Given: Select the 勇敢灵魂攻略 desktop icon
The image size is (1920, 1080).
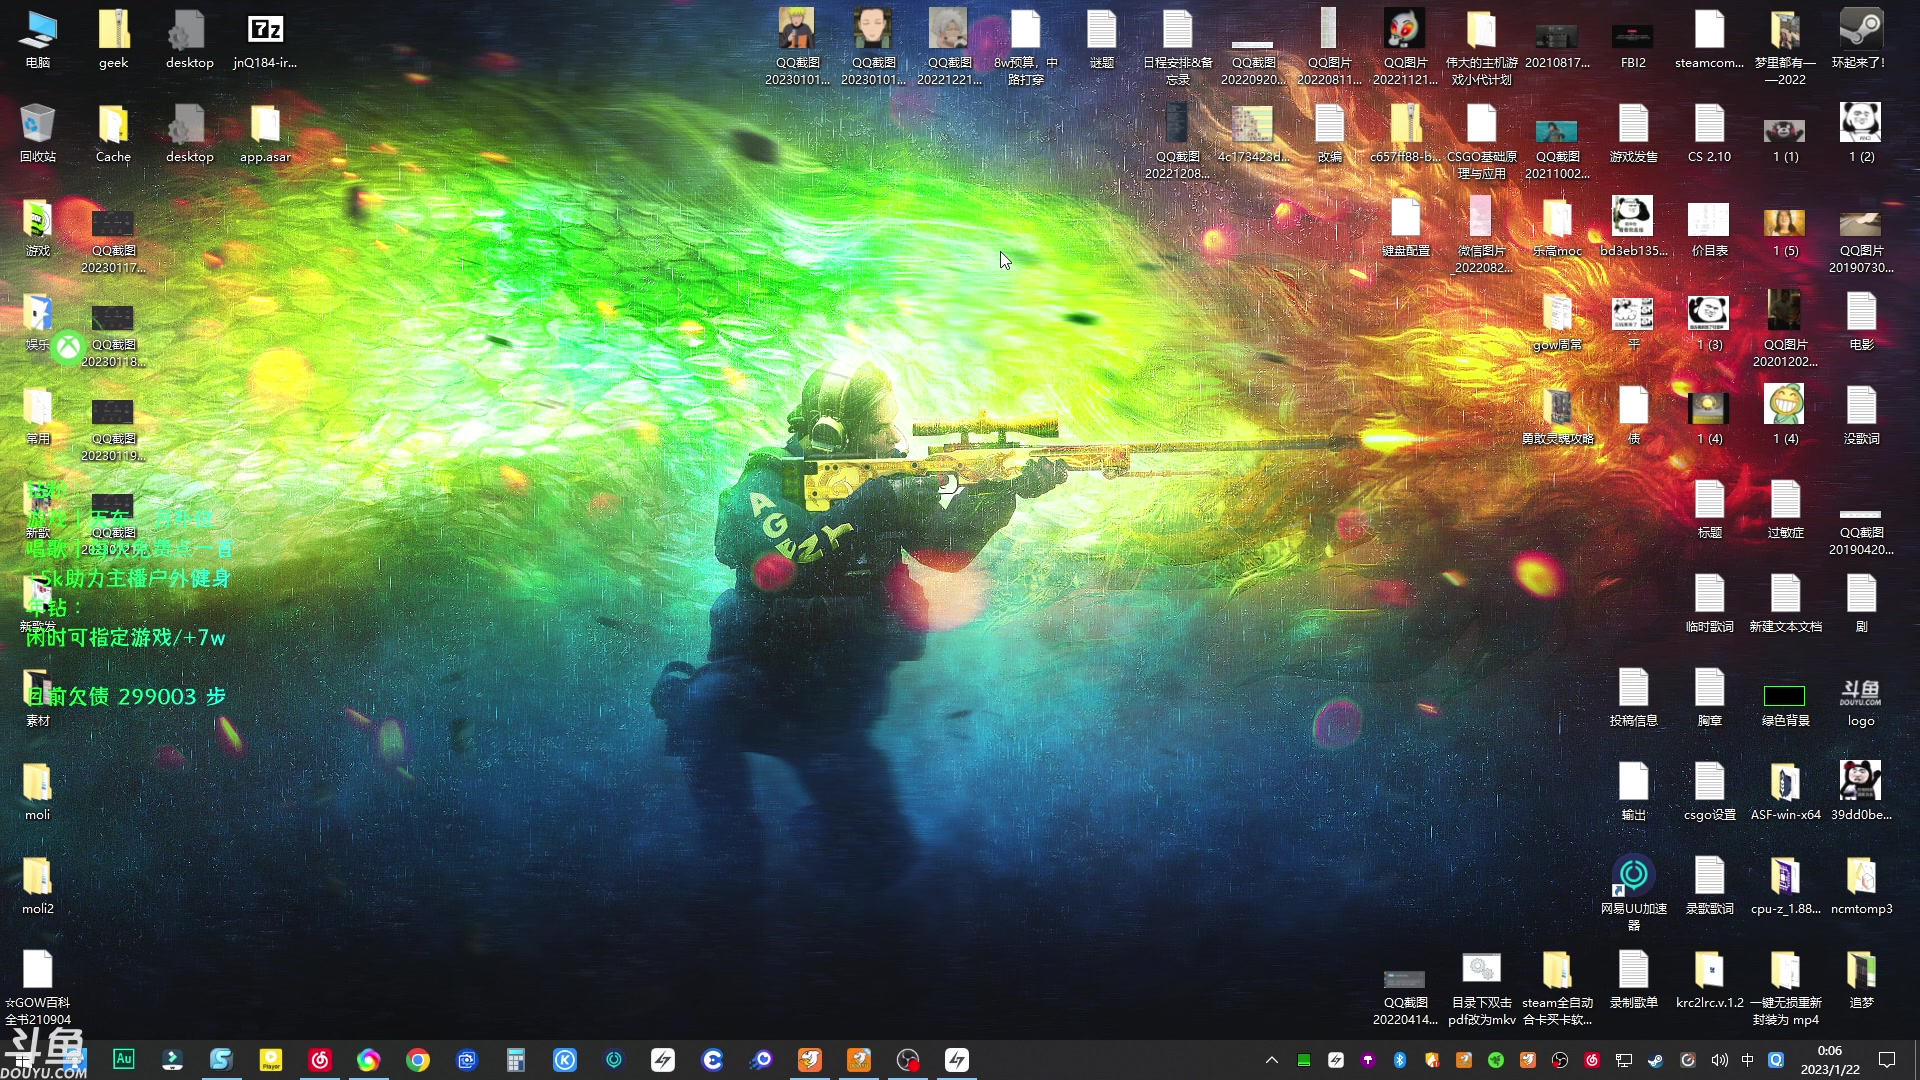Looking at the screenshot, I should click(1557, 414).
